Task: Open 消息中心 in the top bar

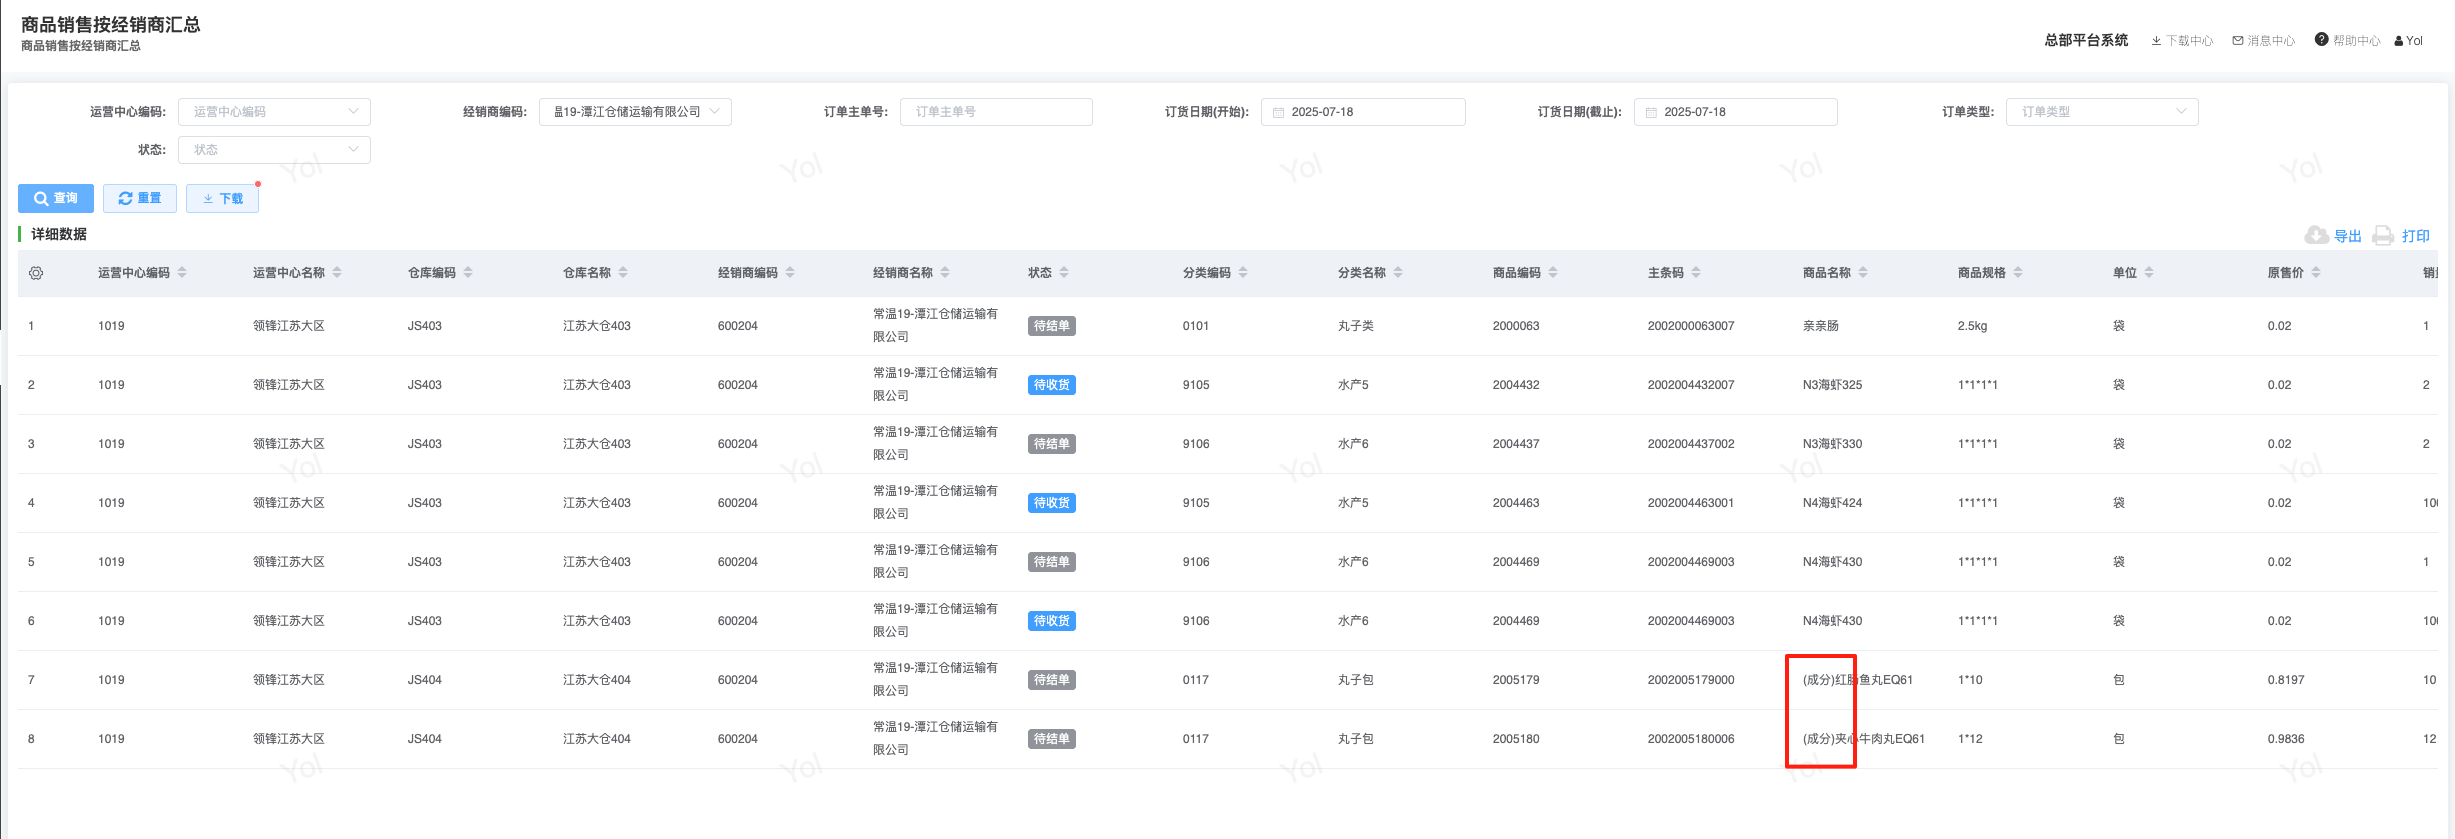Action: [x=2263, y=41]
